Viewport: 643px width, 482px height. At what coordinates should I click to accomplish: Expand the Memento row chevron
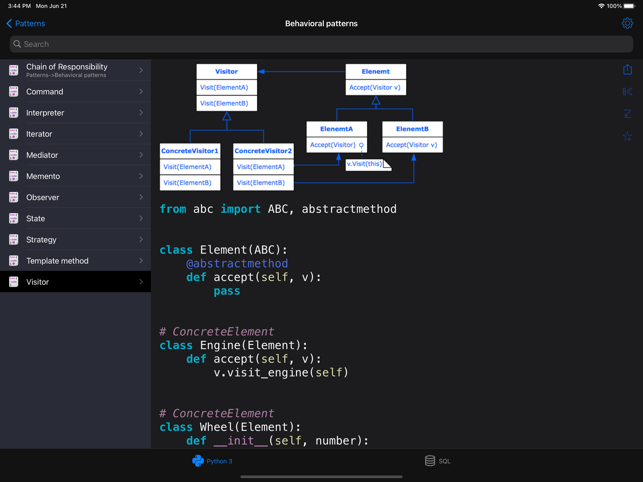pyautogui.click(x=141, y=176)
